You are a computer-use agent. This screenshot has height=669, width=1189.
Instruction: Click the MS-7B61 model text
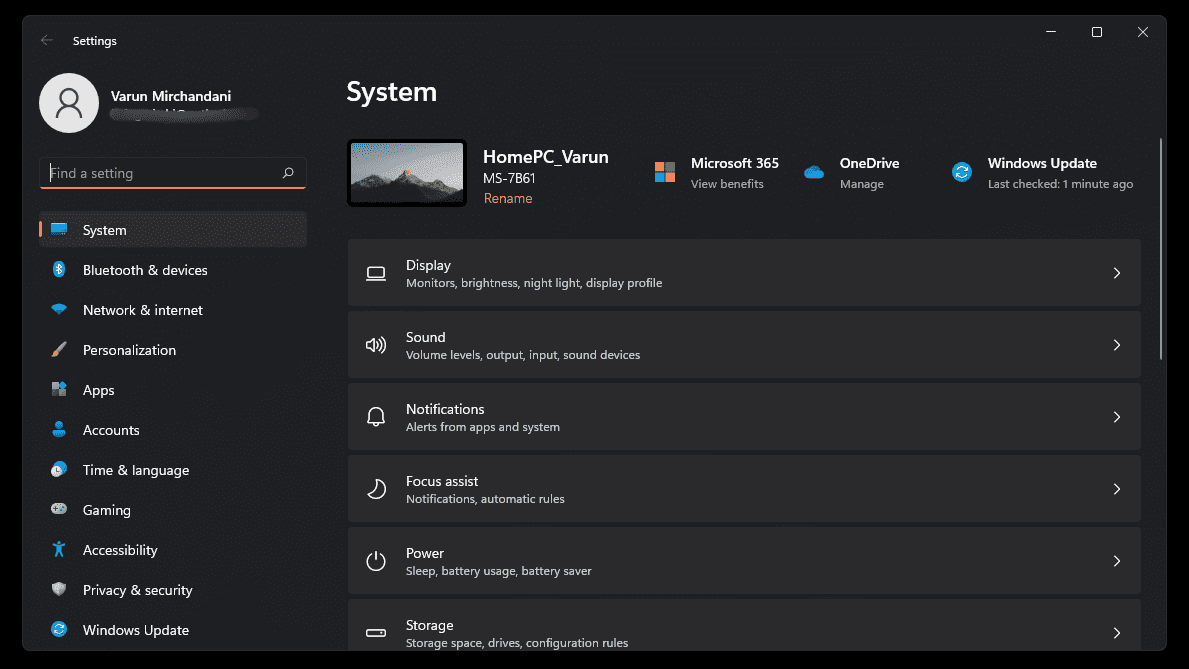pos(510,178)
